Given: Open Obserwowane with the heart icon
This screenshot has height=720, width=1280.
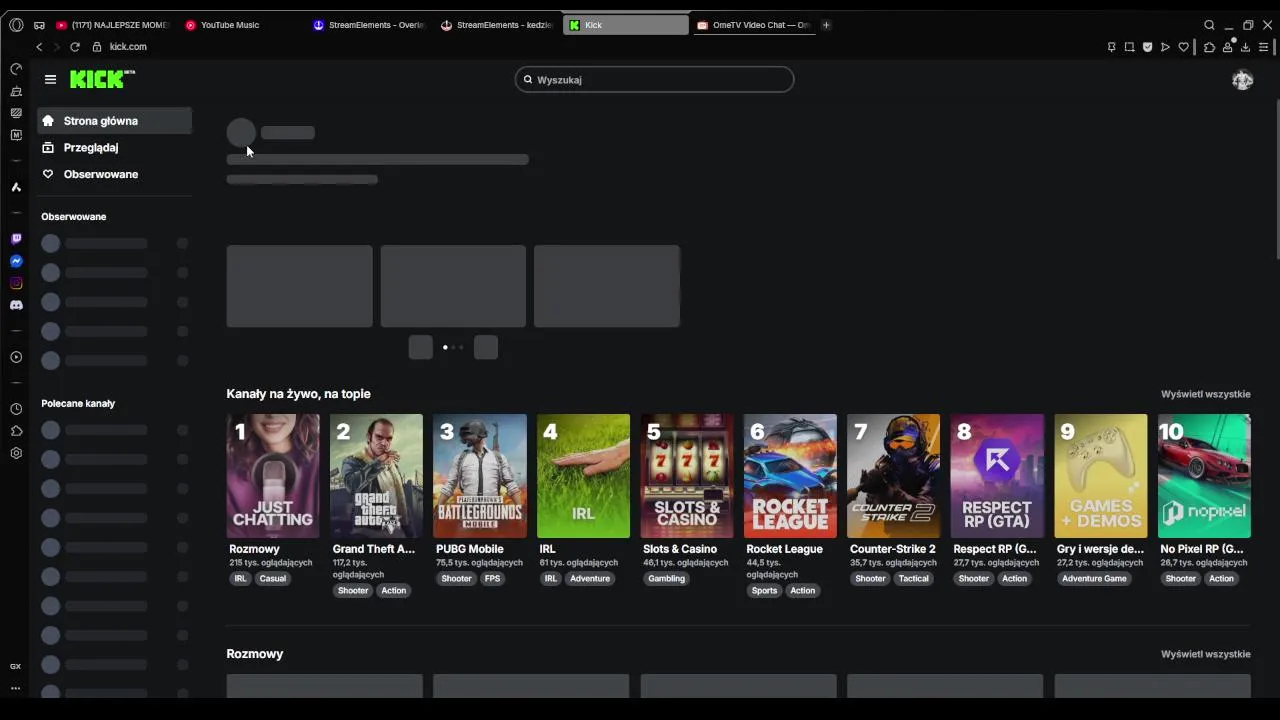Looking at the screenshot, I should point(114,174).
